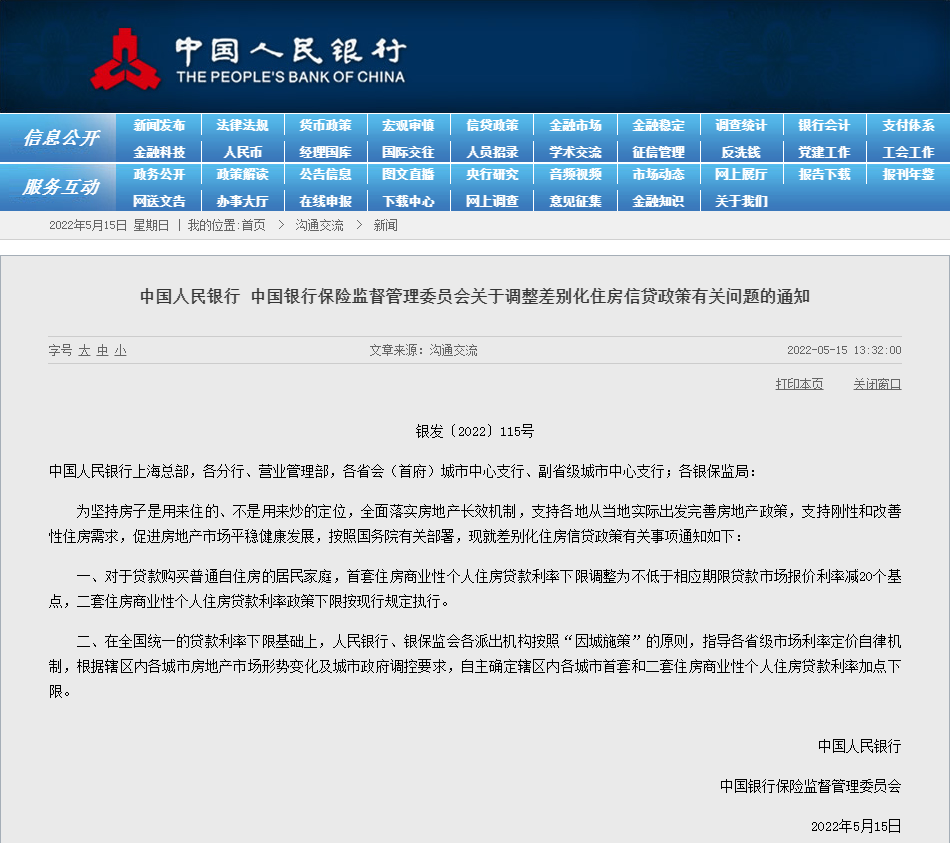The width and height of the screenshot is (951, 843).
Task: Open 支付体系
Action: click(908, 124)
